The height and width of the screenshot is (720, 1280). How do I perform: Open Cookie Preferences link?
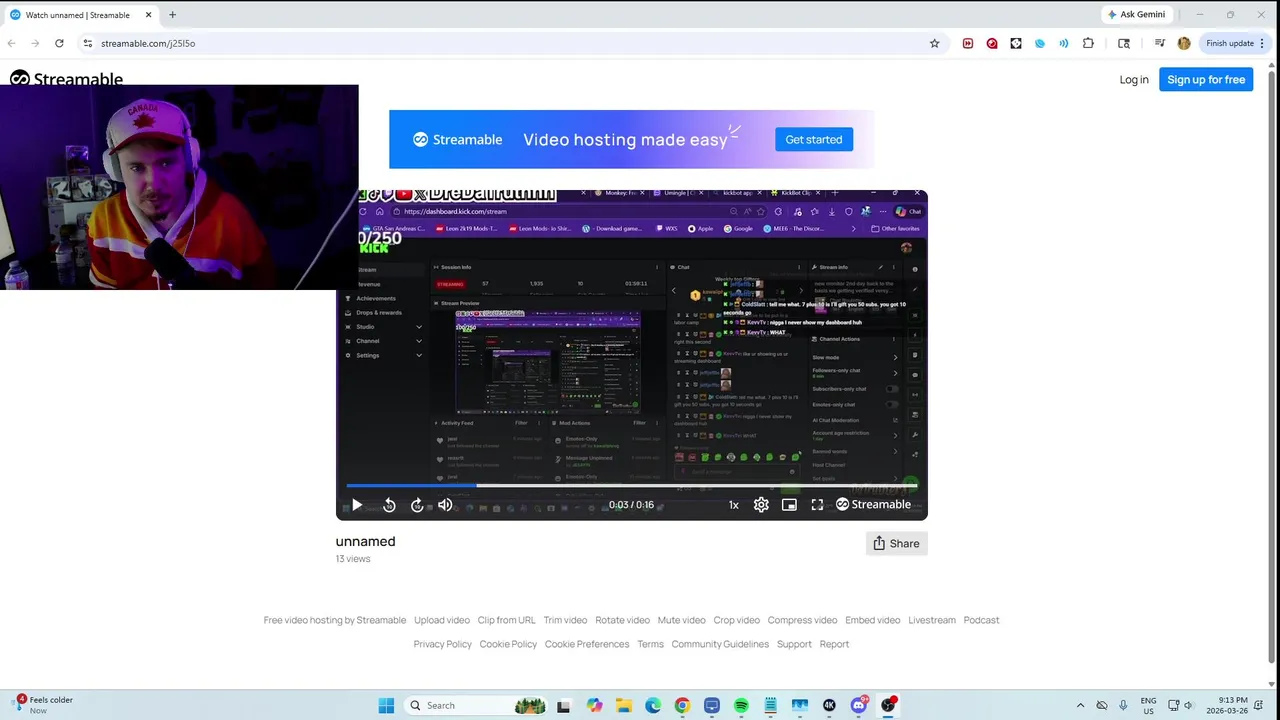pyautogui.click(x=587, y=644)
